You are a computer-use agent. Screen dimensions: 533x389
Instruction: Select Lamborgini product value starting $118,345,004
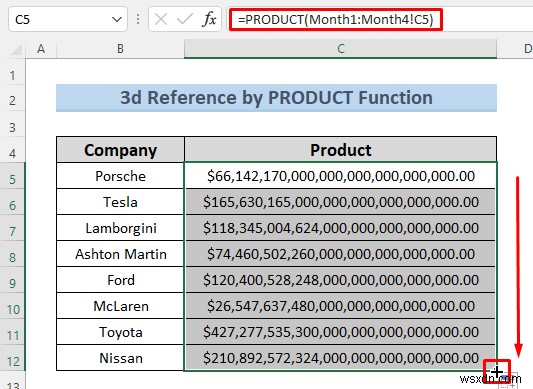341,228
